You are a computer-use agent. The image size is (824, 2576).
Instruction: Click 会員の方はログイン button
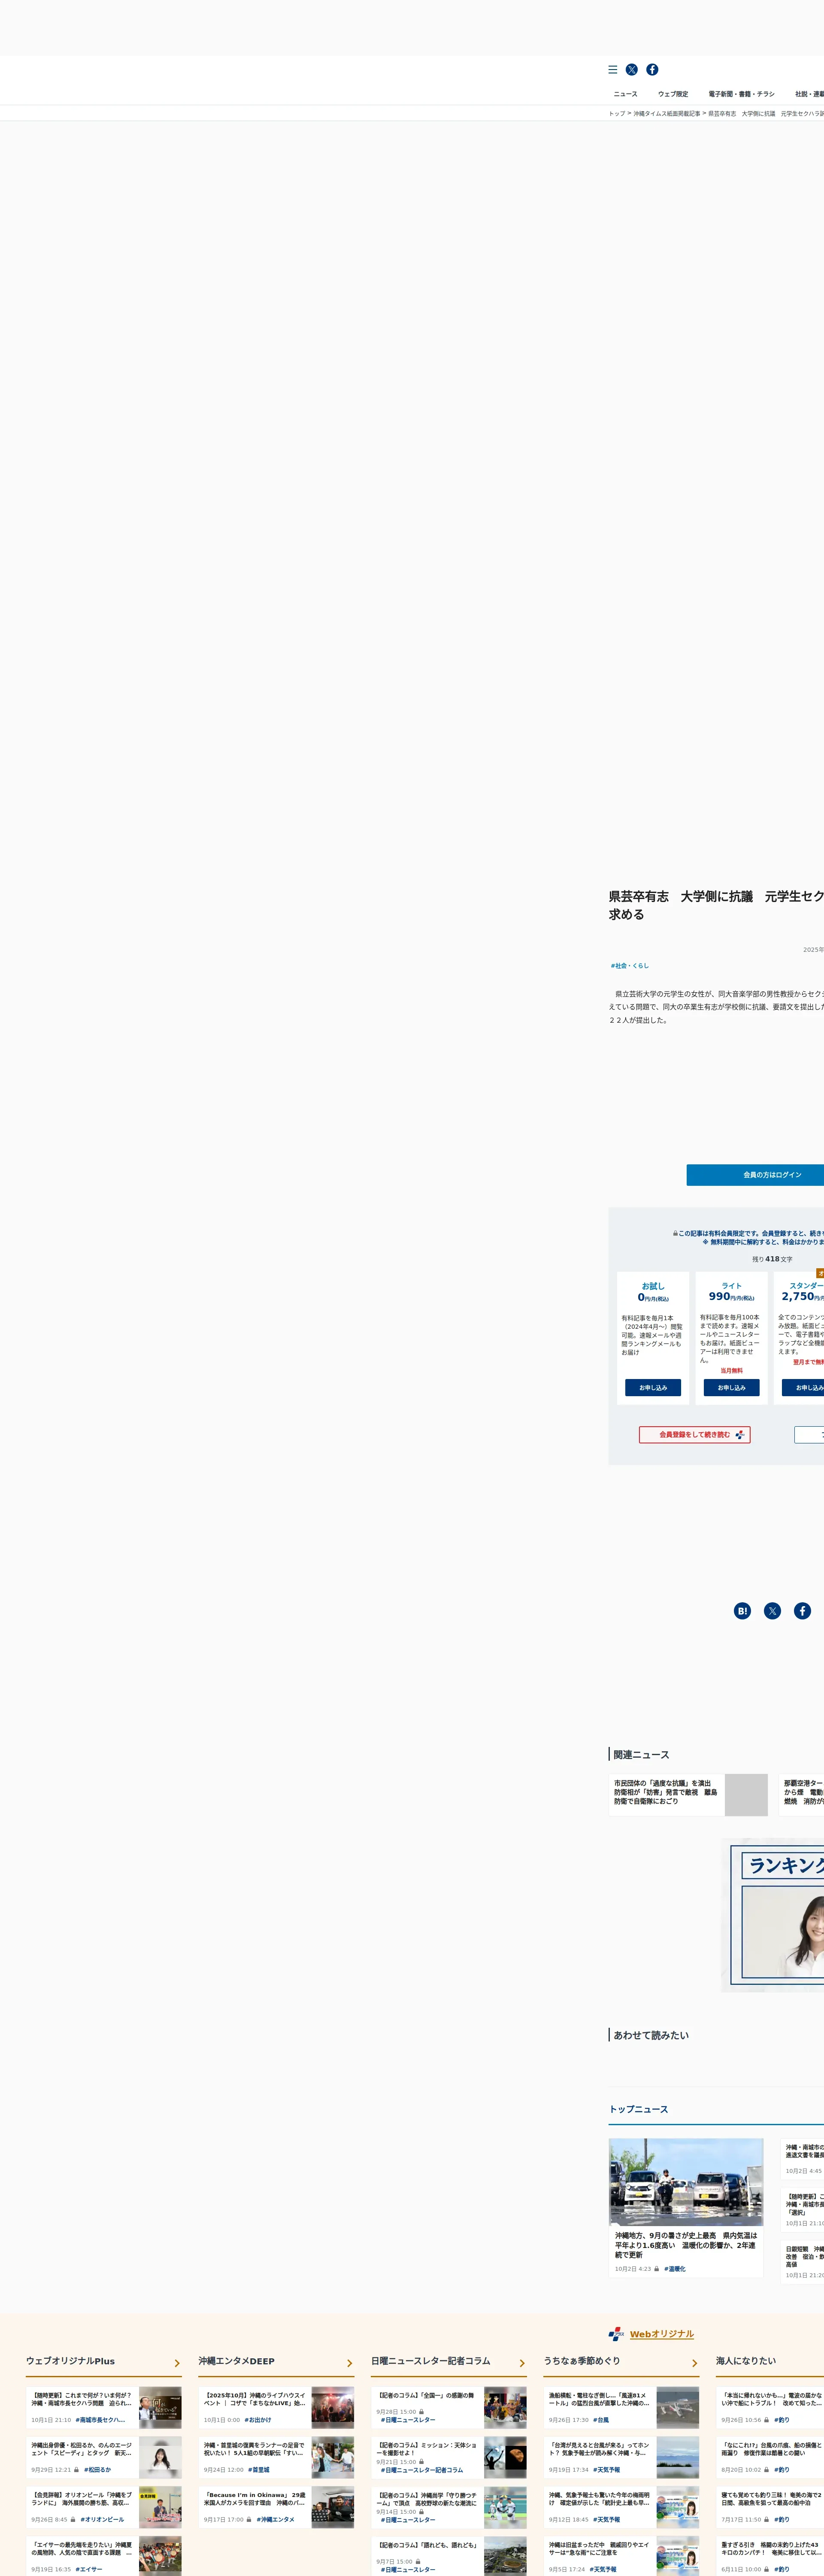771,1175
